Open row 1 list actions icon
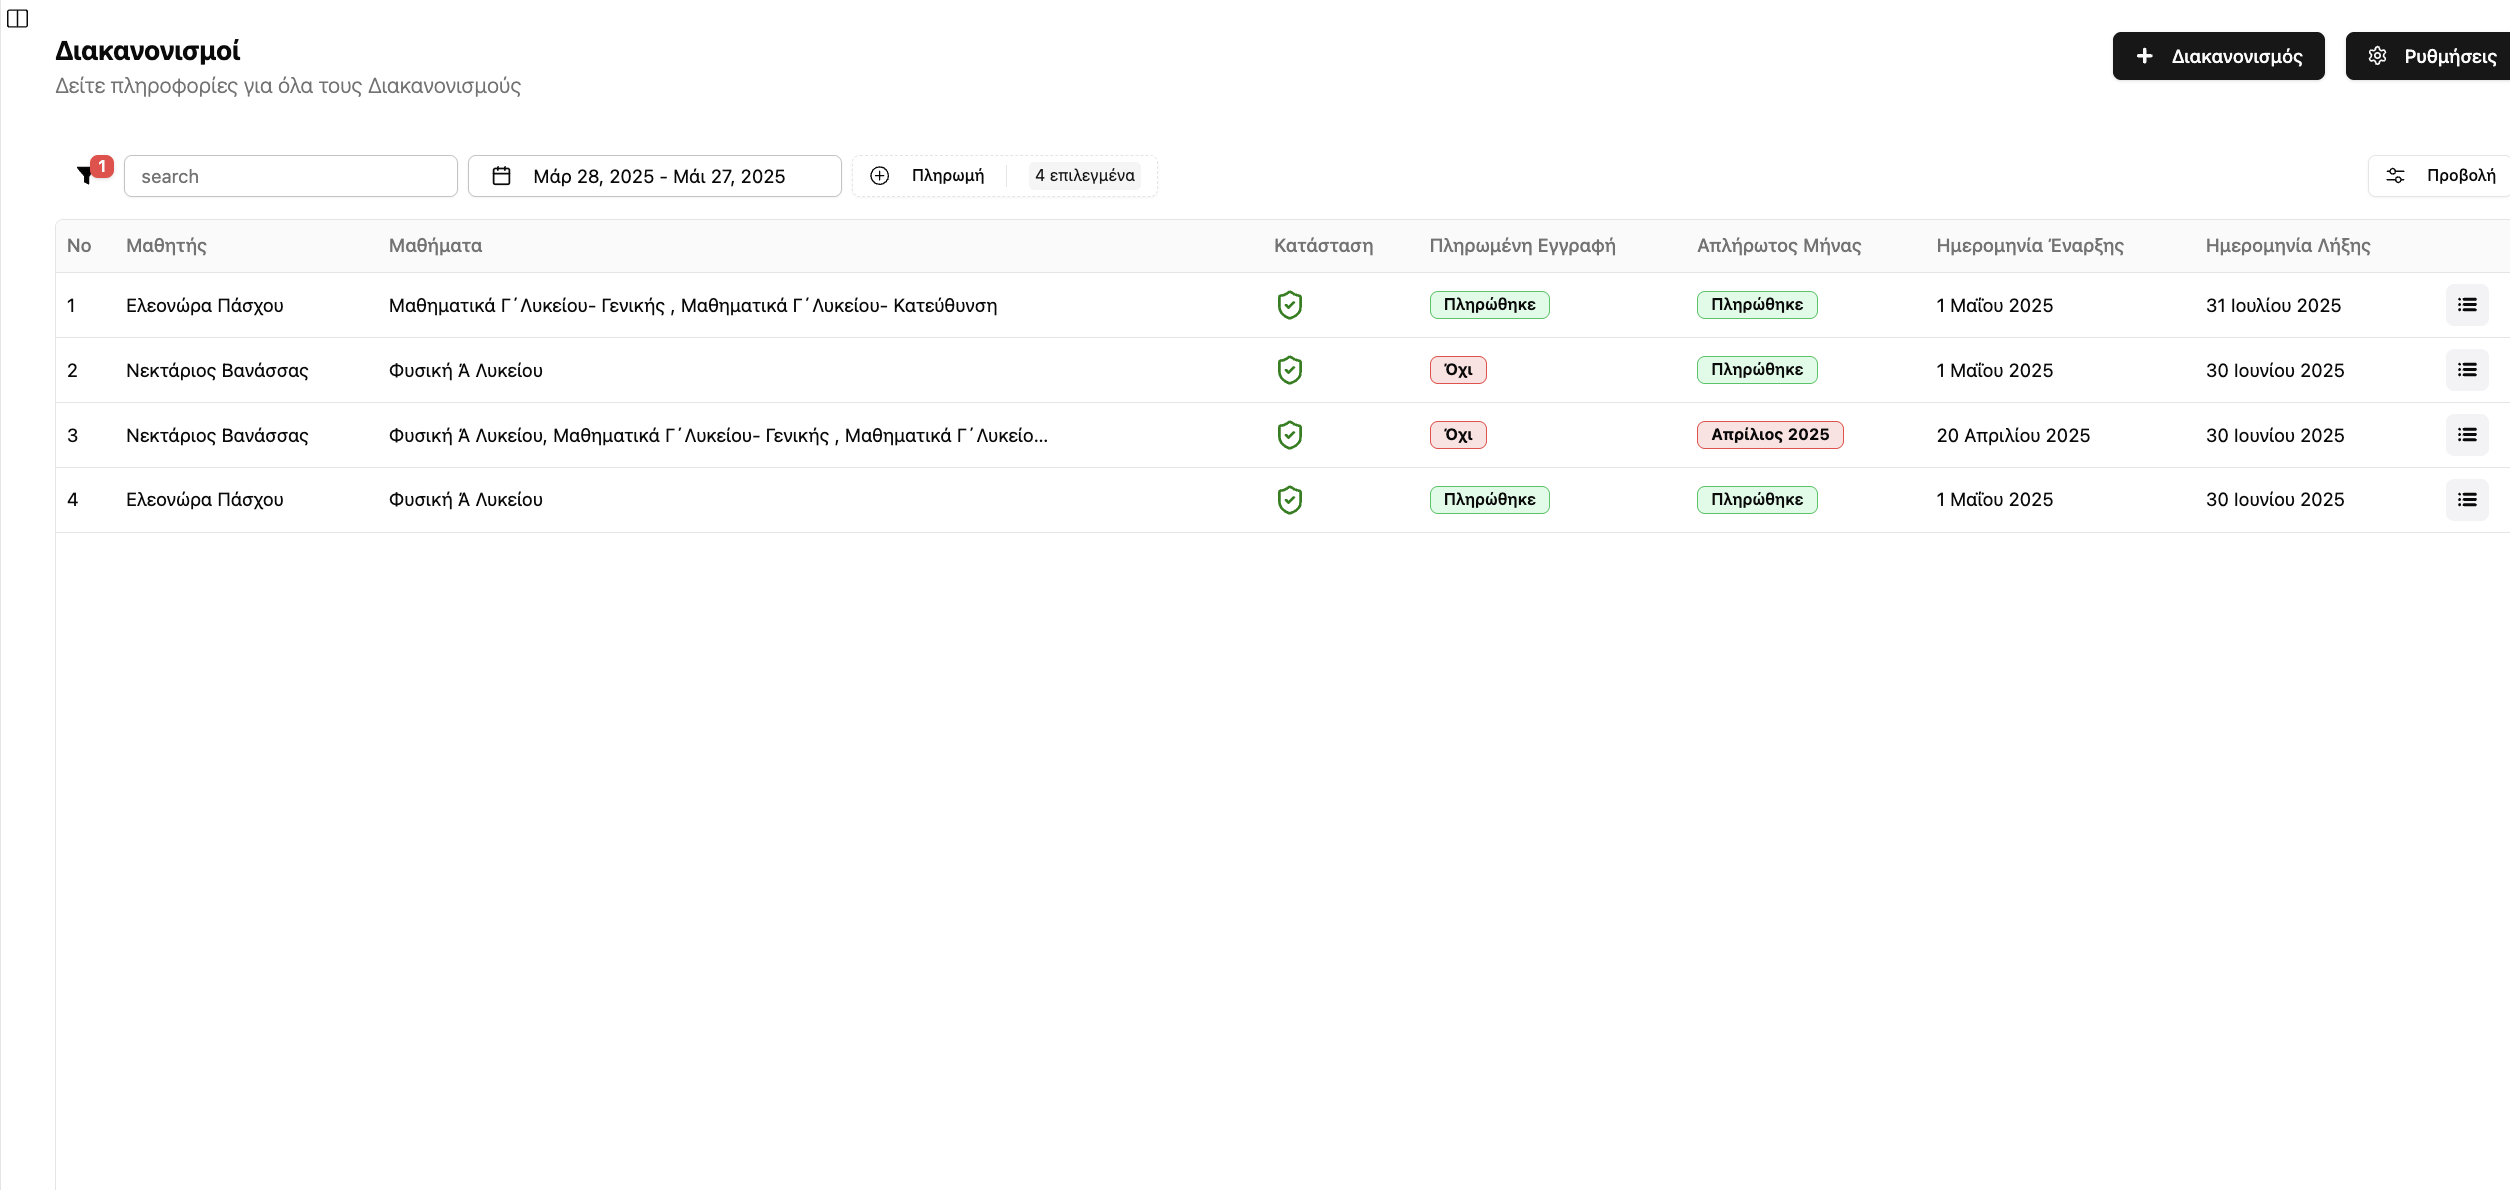The width and height of the screenshot is (2510, 1190). [x=2466, y=305]
